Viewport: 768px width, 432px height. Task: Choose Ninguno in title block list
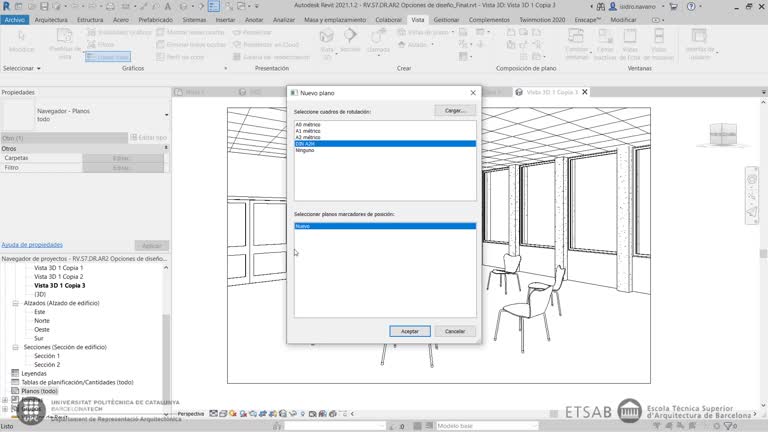point(305,150)
